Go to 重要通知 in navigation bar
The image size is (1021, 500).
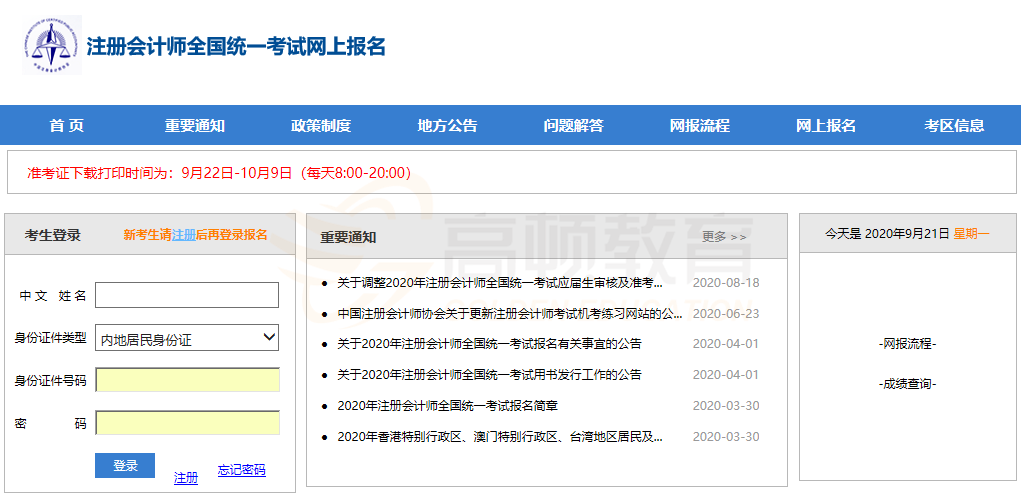point(195,126)
